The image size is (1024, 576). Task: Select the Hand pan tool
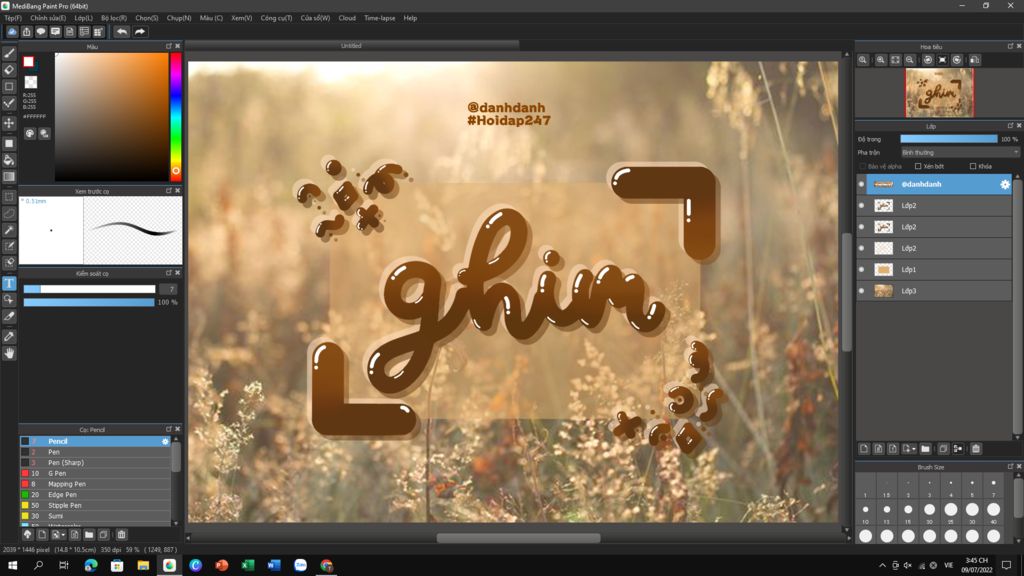9,353
